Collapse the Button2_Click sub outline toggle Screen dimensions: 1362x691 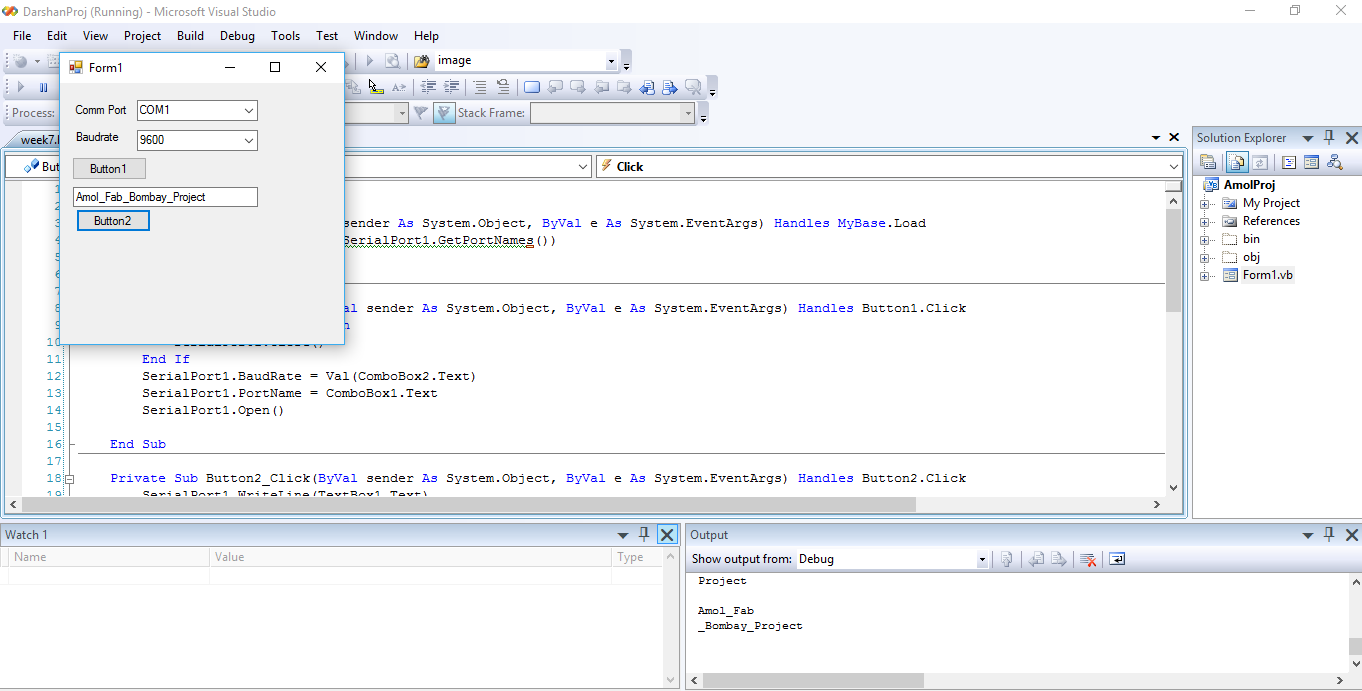click(x=69, y=479)
